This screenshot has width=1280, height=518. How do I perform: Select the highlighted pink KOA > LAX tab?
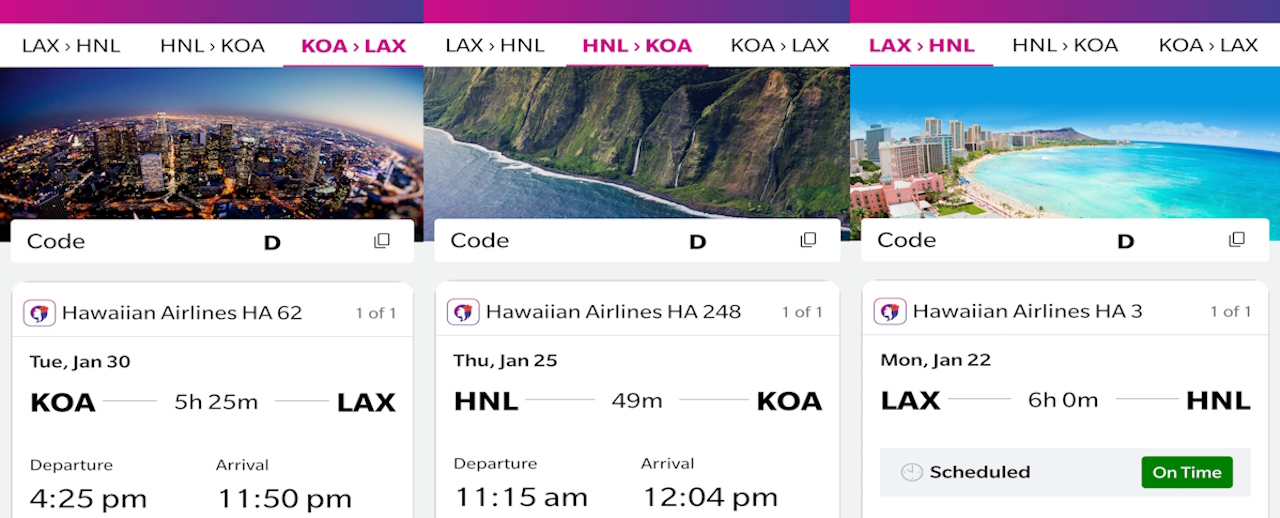point(353,46)
